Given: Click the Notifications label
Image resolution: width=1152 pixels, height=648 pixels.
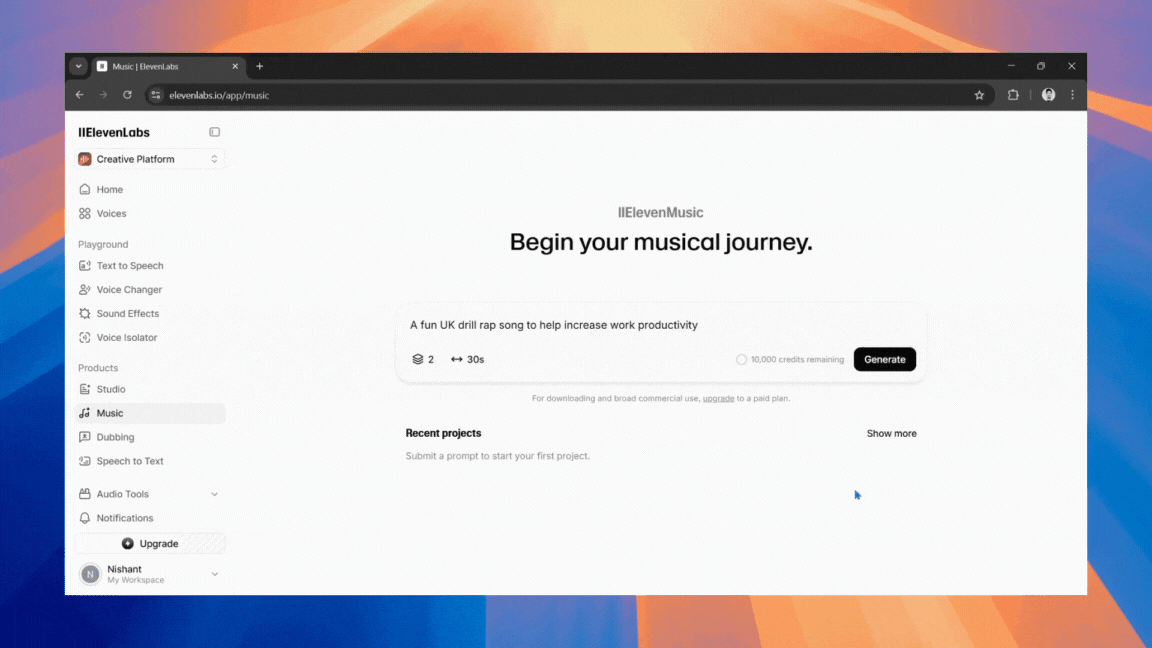Looking at the screenshot, I should 125,518.
